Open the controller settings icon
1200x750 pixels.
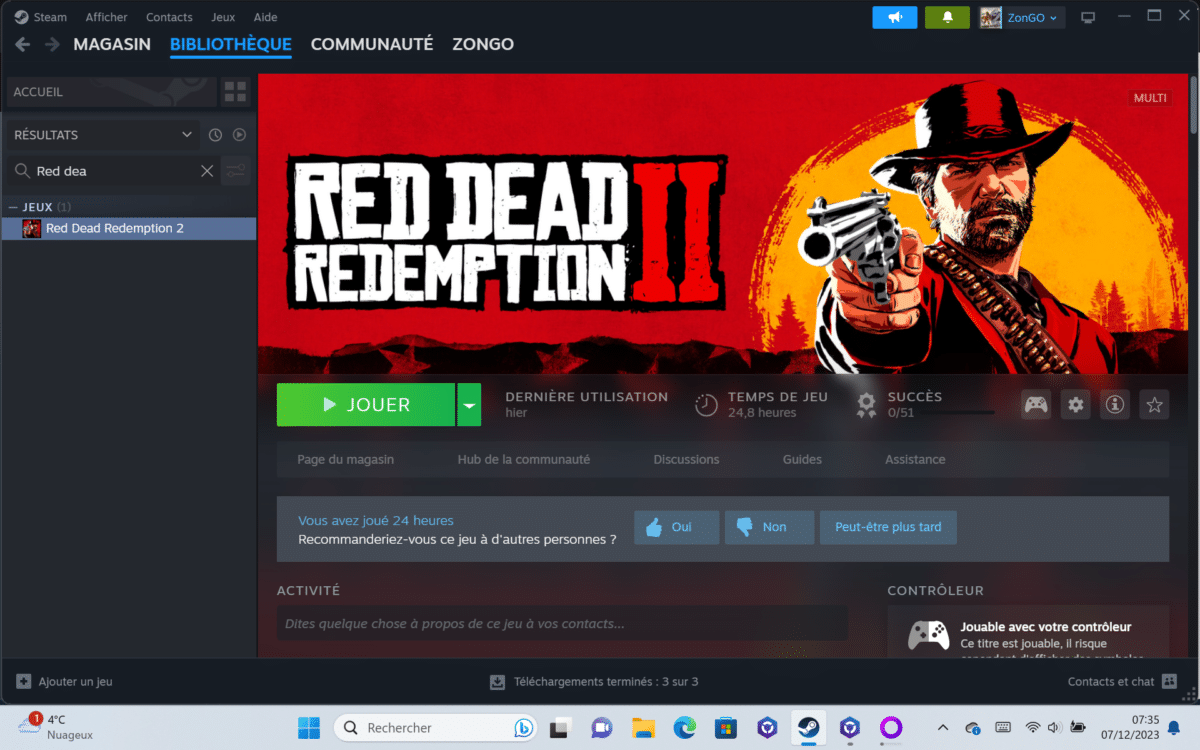pos(1036,405)
